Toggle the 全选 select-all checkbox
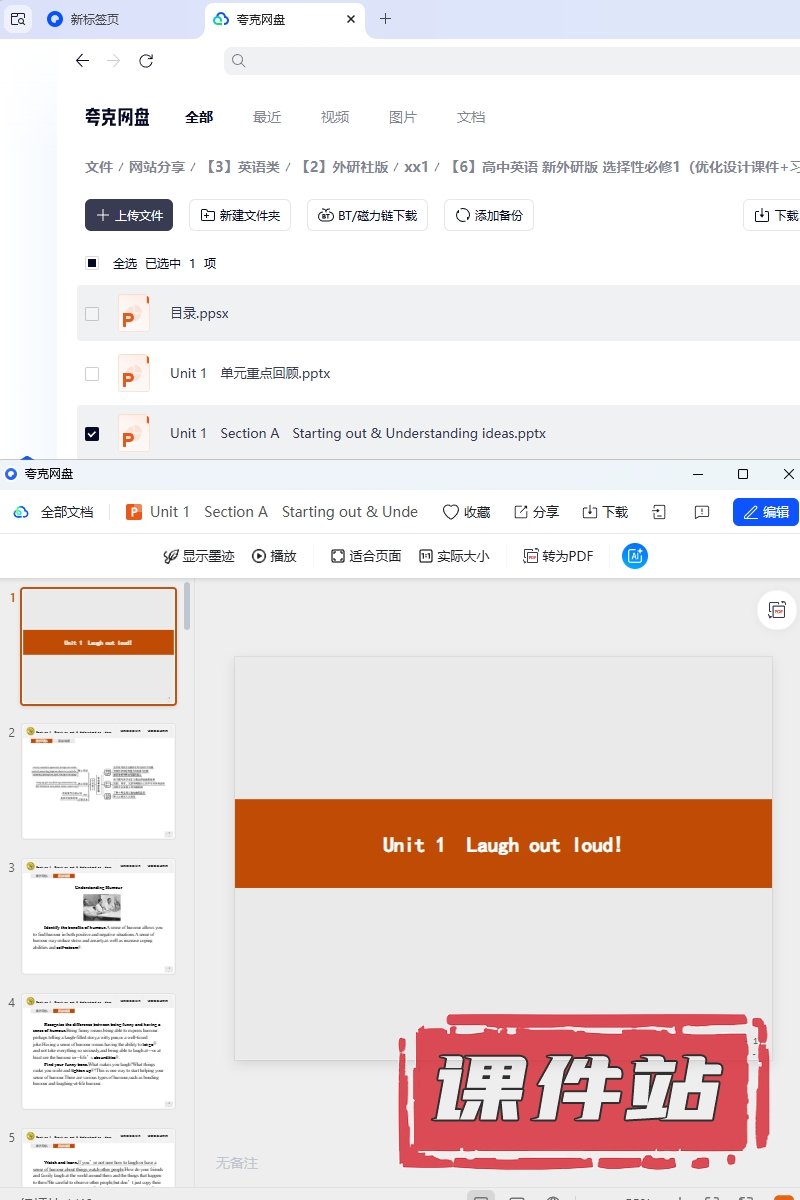 pos(92,264)
